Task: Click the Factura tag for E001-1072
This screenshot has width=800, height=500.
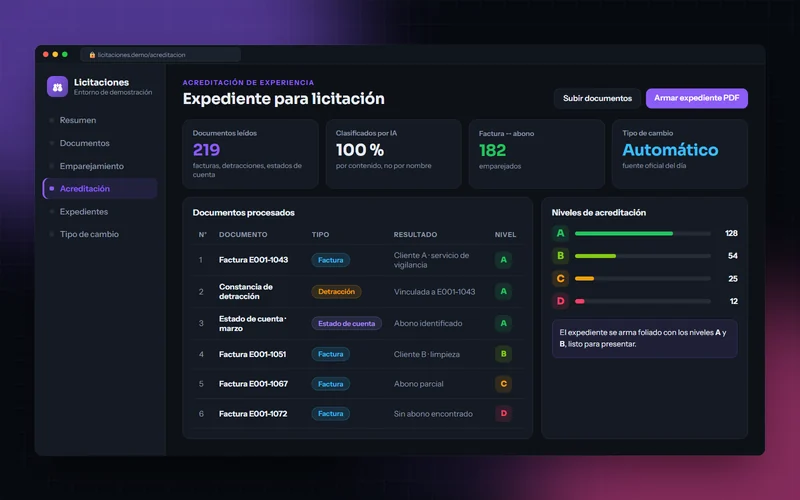Action: coord(331,414)
